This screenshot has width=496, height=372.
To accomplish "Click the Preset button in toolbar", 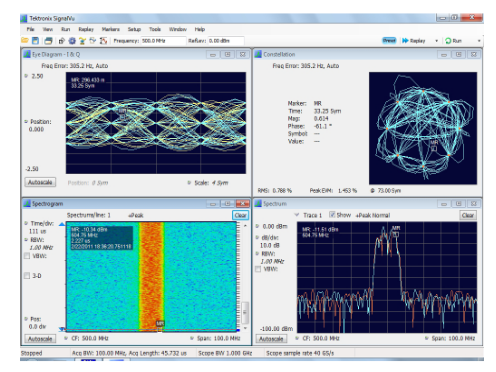I will click(389, 41).
